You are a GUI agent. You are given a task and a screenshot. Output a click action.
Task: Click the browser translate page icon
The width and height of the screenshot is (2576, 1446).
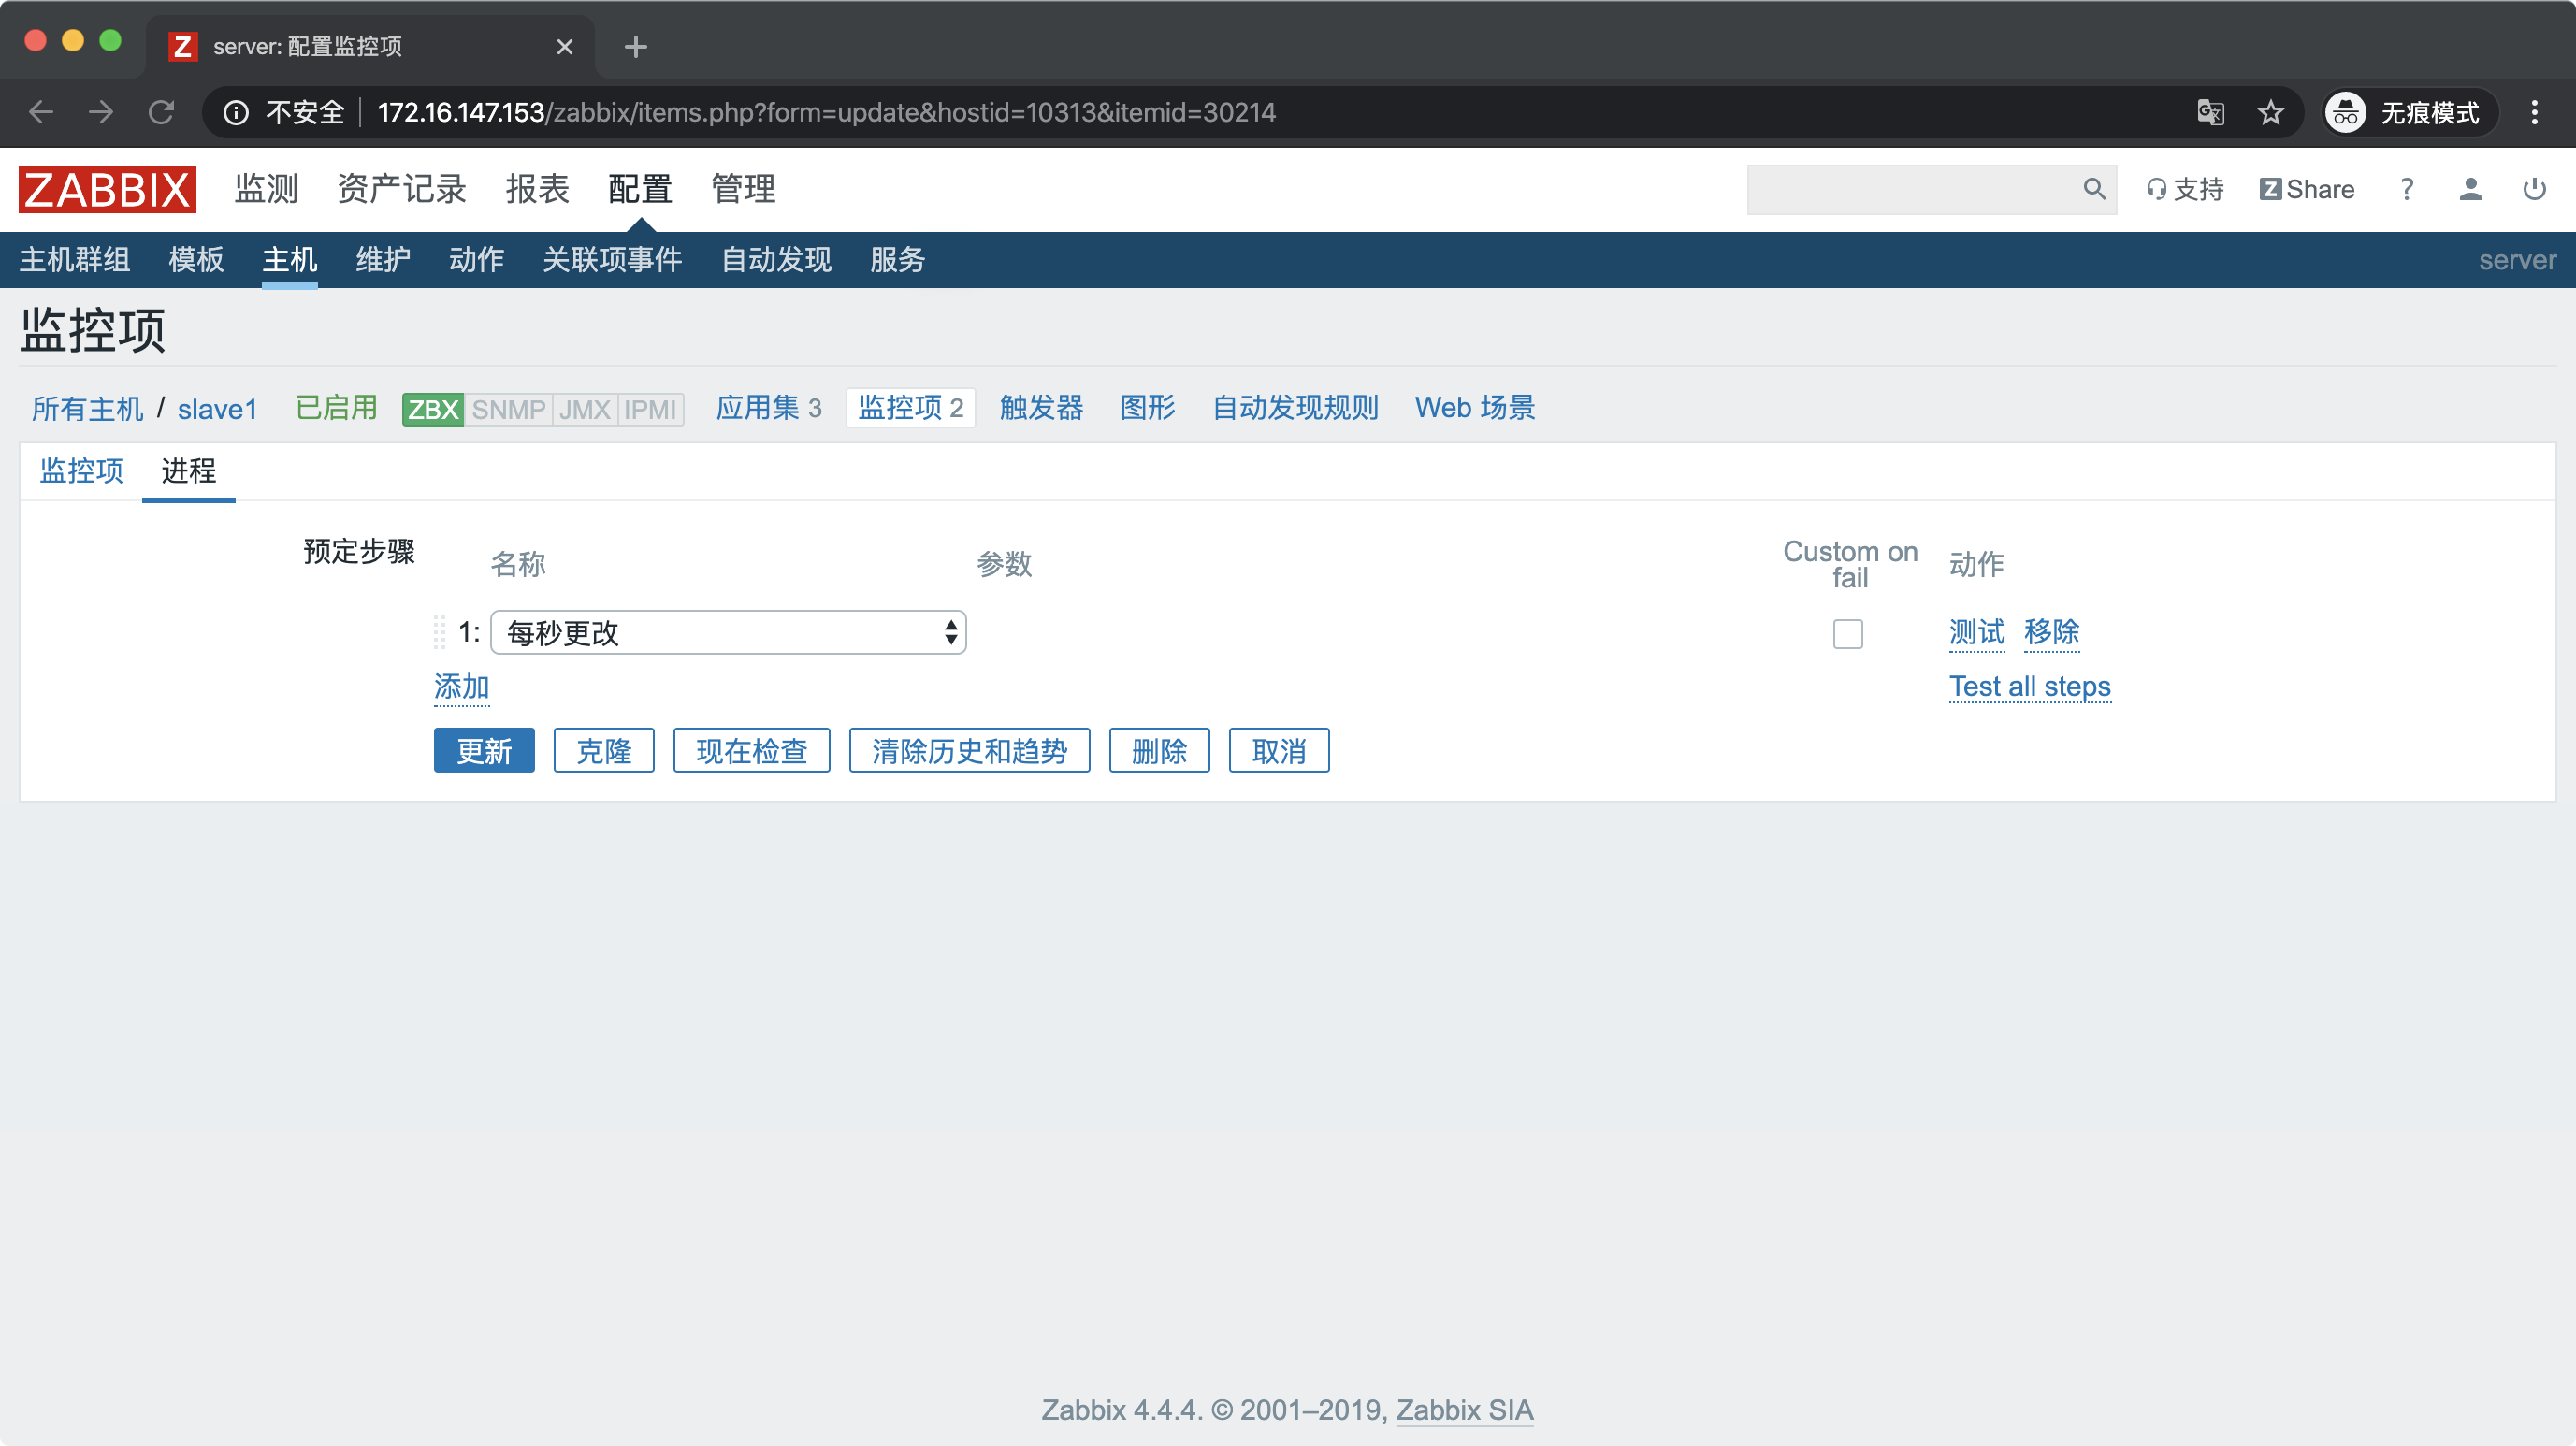2210,112
